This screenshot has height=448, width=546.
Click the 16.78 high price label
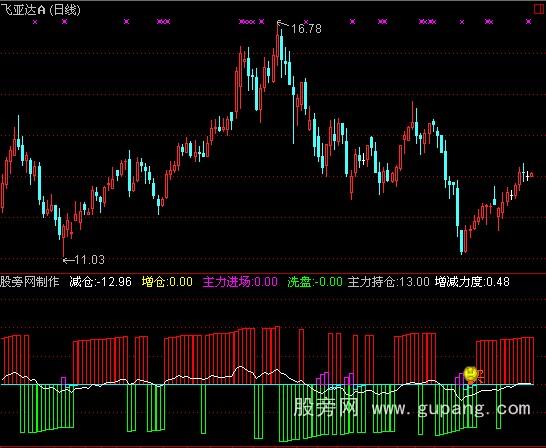point(306,29)
